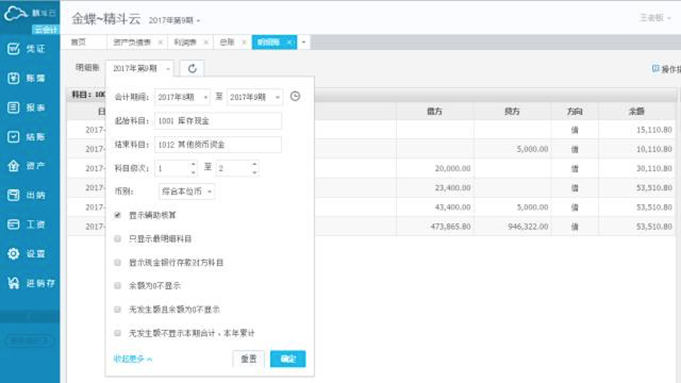Uncheck 显示辅助核算 checkbox
Image resolution: width=681 pixels, height=383 pixels.
[x=118, y=215]
